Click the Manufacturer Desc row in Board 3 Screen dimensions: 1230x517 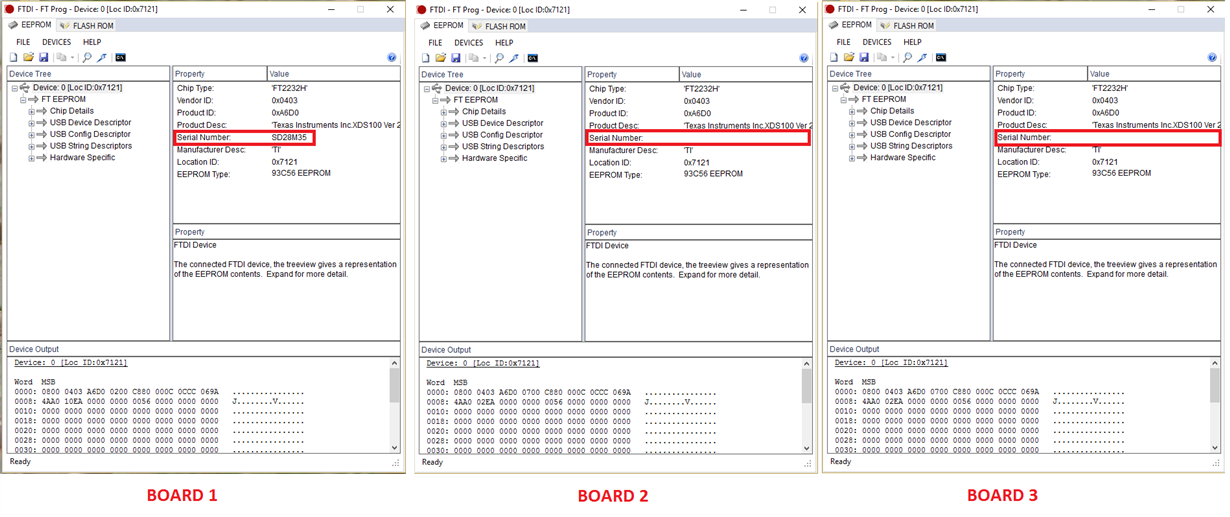[x=1106, y=150]
